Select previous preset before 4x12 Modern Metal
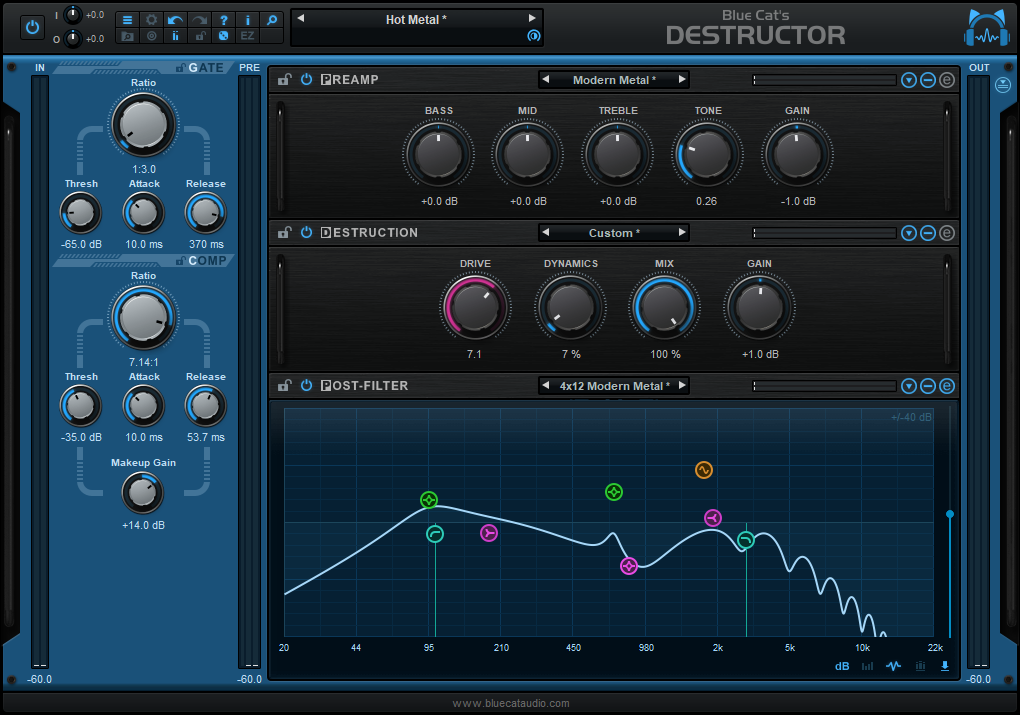Screen dimensions: 1020x715 coord(546,385)
